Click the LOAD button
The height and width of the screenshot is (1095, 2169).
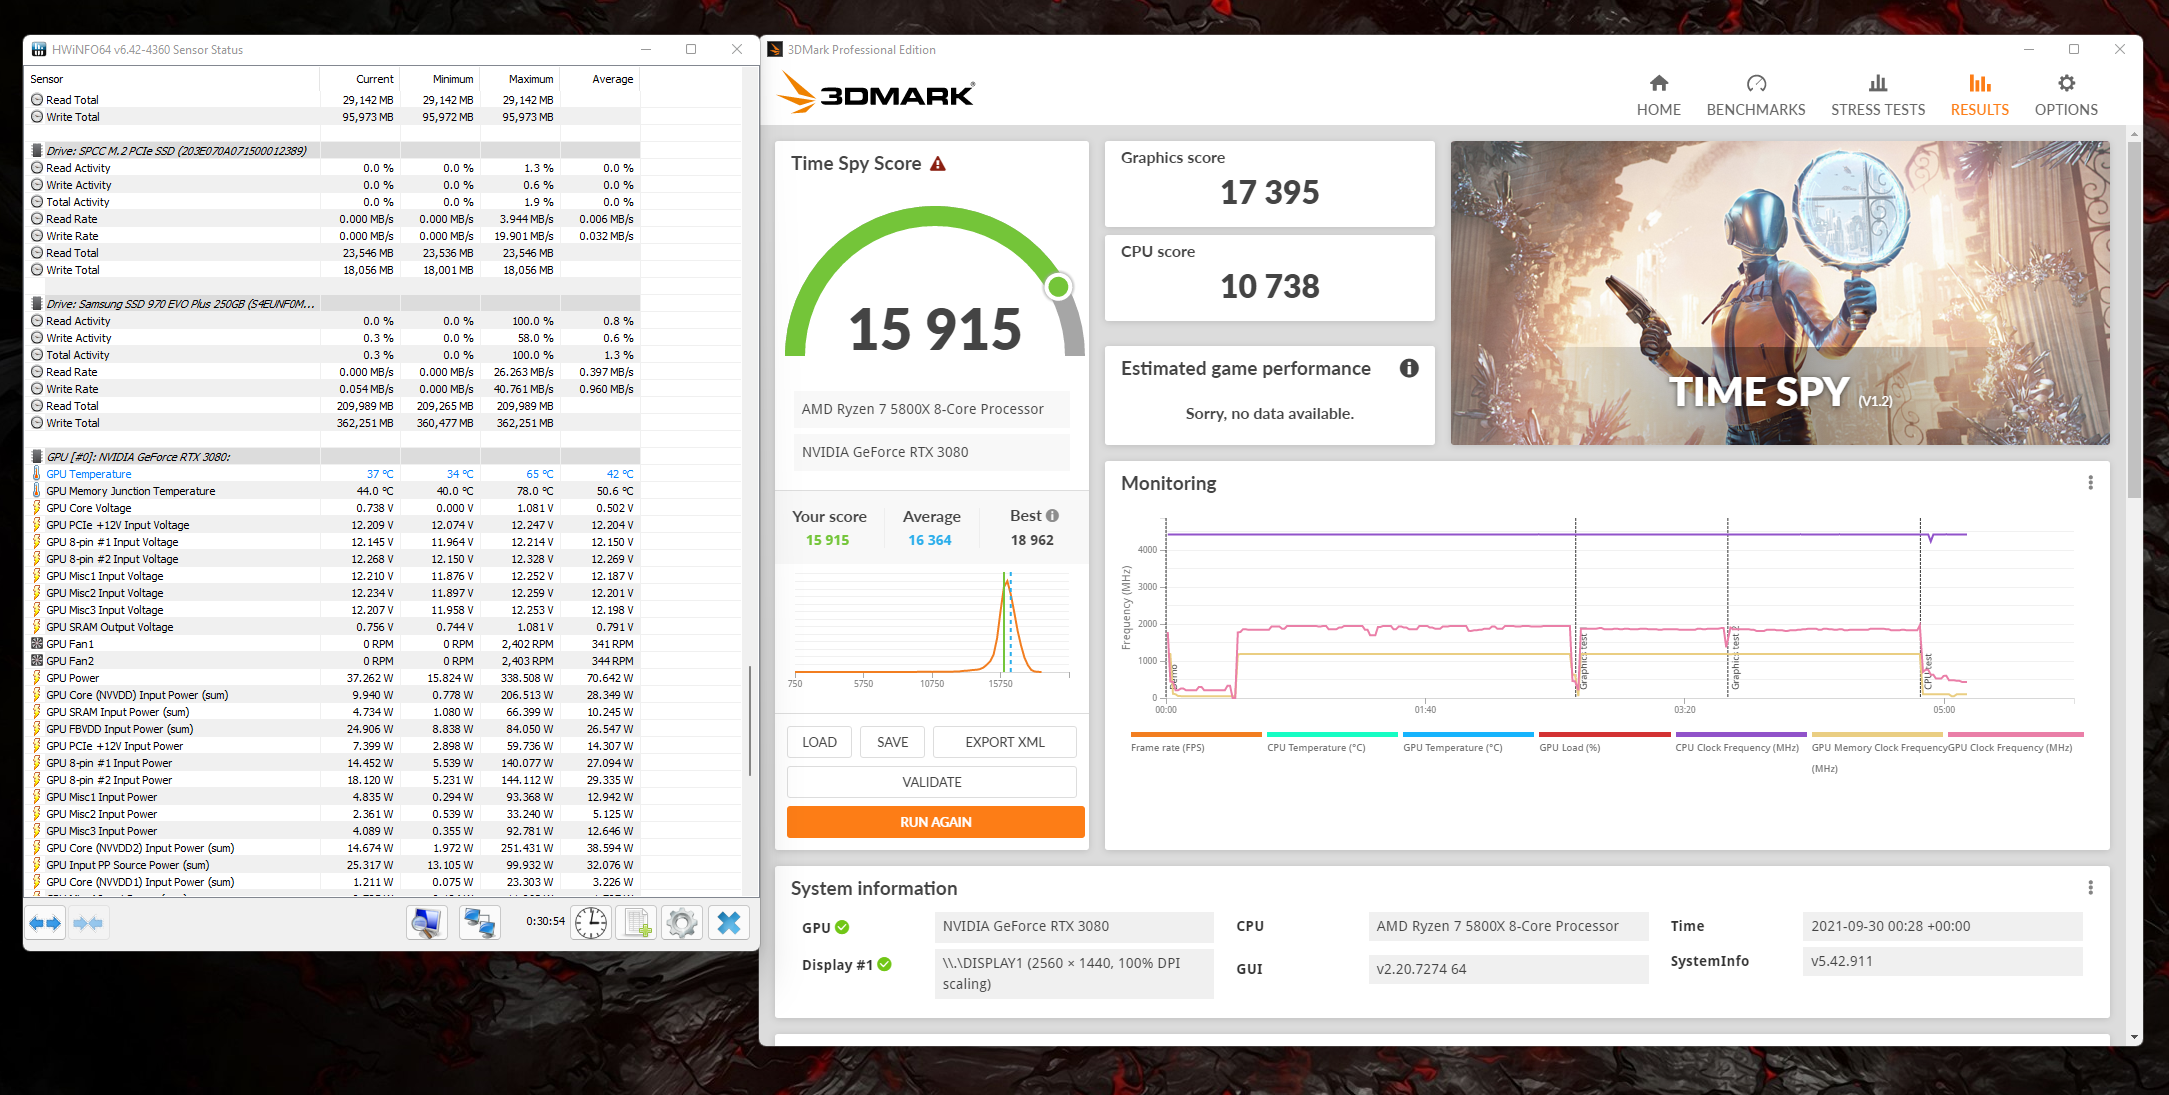click(819, 742)
